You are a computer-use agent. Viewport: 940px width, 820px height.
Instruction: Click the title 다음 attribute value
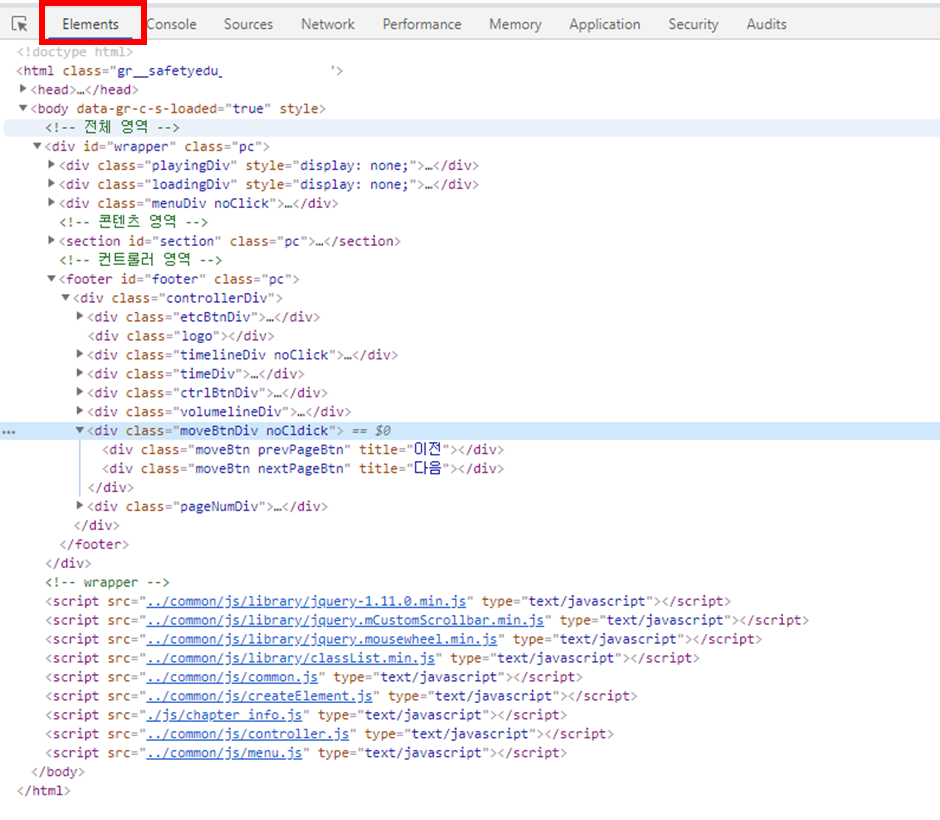(x=428, y=469)
